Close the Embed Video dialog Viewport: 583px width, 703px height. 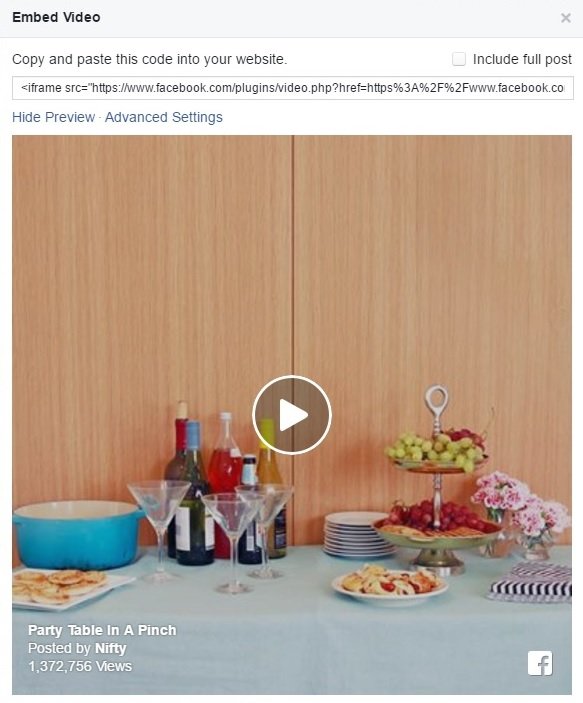566,18
